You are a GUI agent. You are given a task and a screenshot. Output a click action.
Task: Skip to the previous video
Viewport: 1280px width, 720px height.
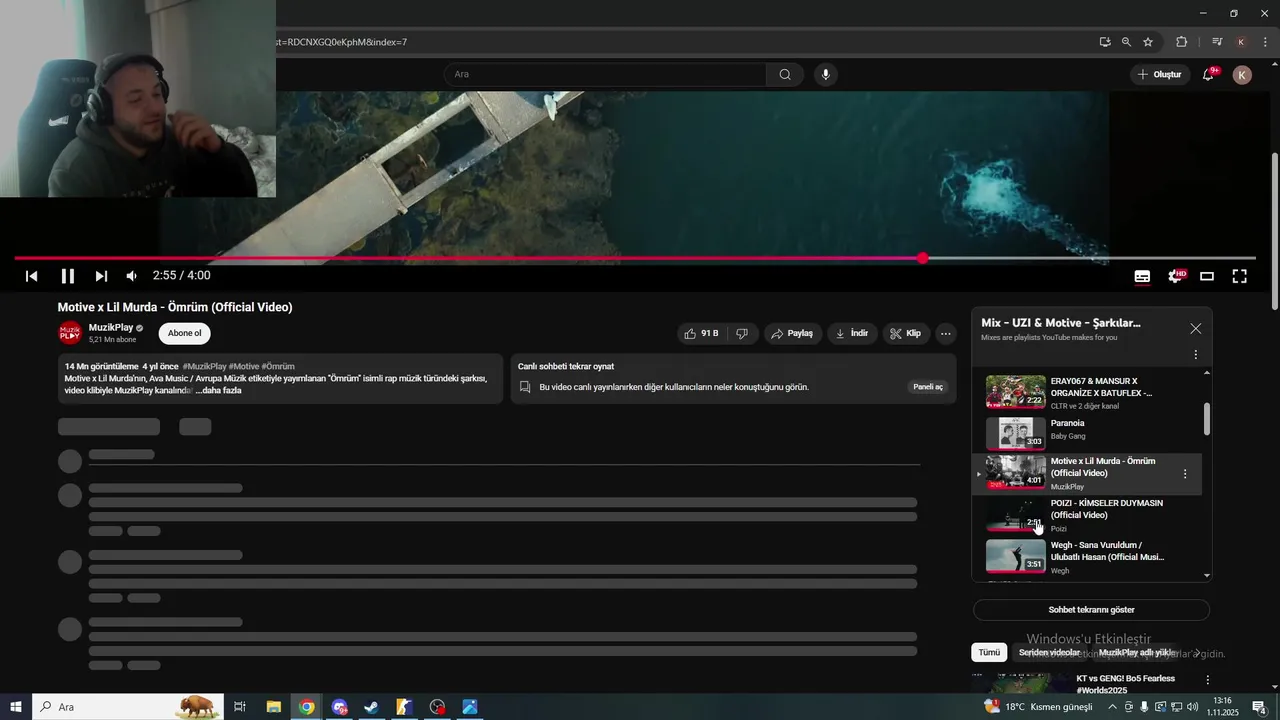tap(31, 276)
